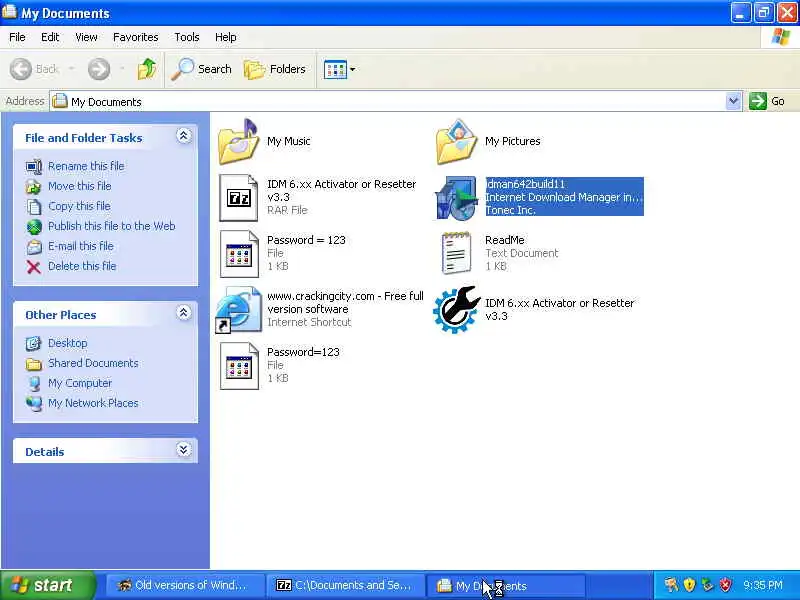
Task: Click the 'idman642build11' file name
Action: pos(526,184)
